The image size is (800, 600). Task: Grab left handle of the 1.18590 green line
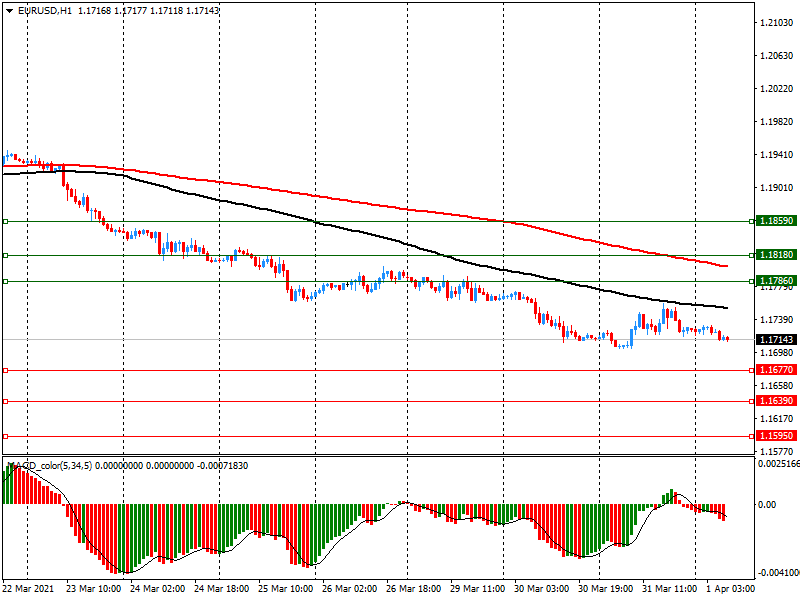(x=6, y=221)
